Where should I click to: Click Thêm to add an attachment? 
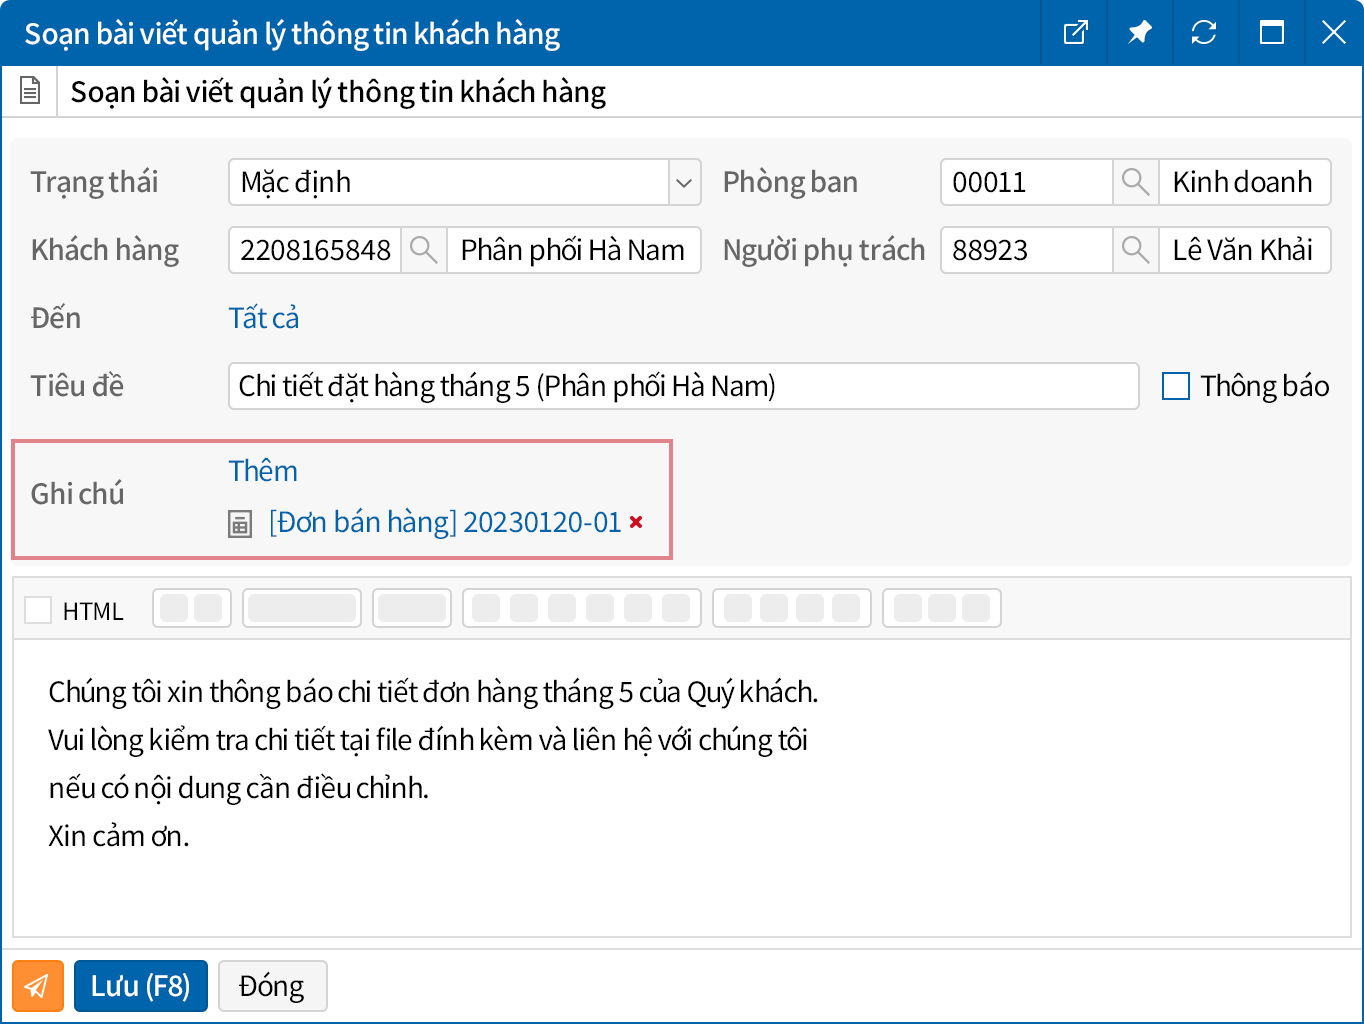click(x=263, y=471)
